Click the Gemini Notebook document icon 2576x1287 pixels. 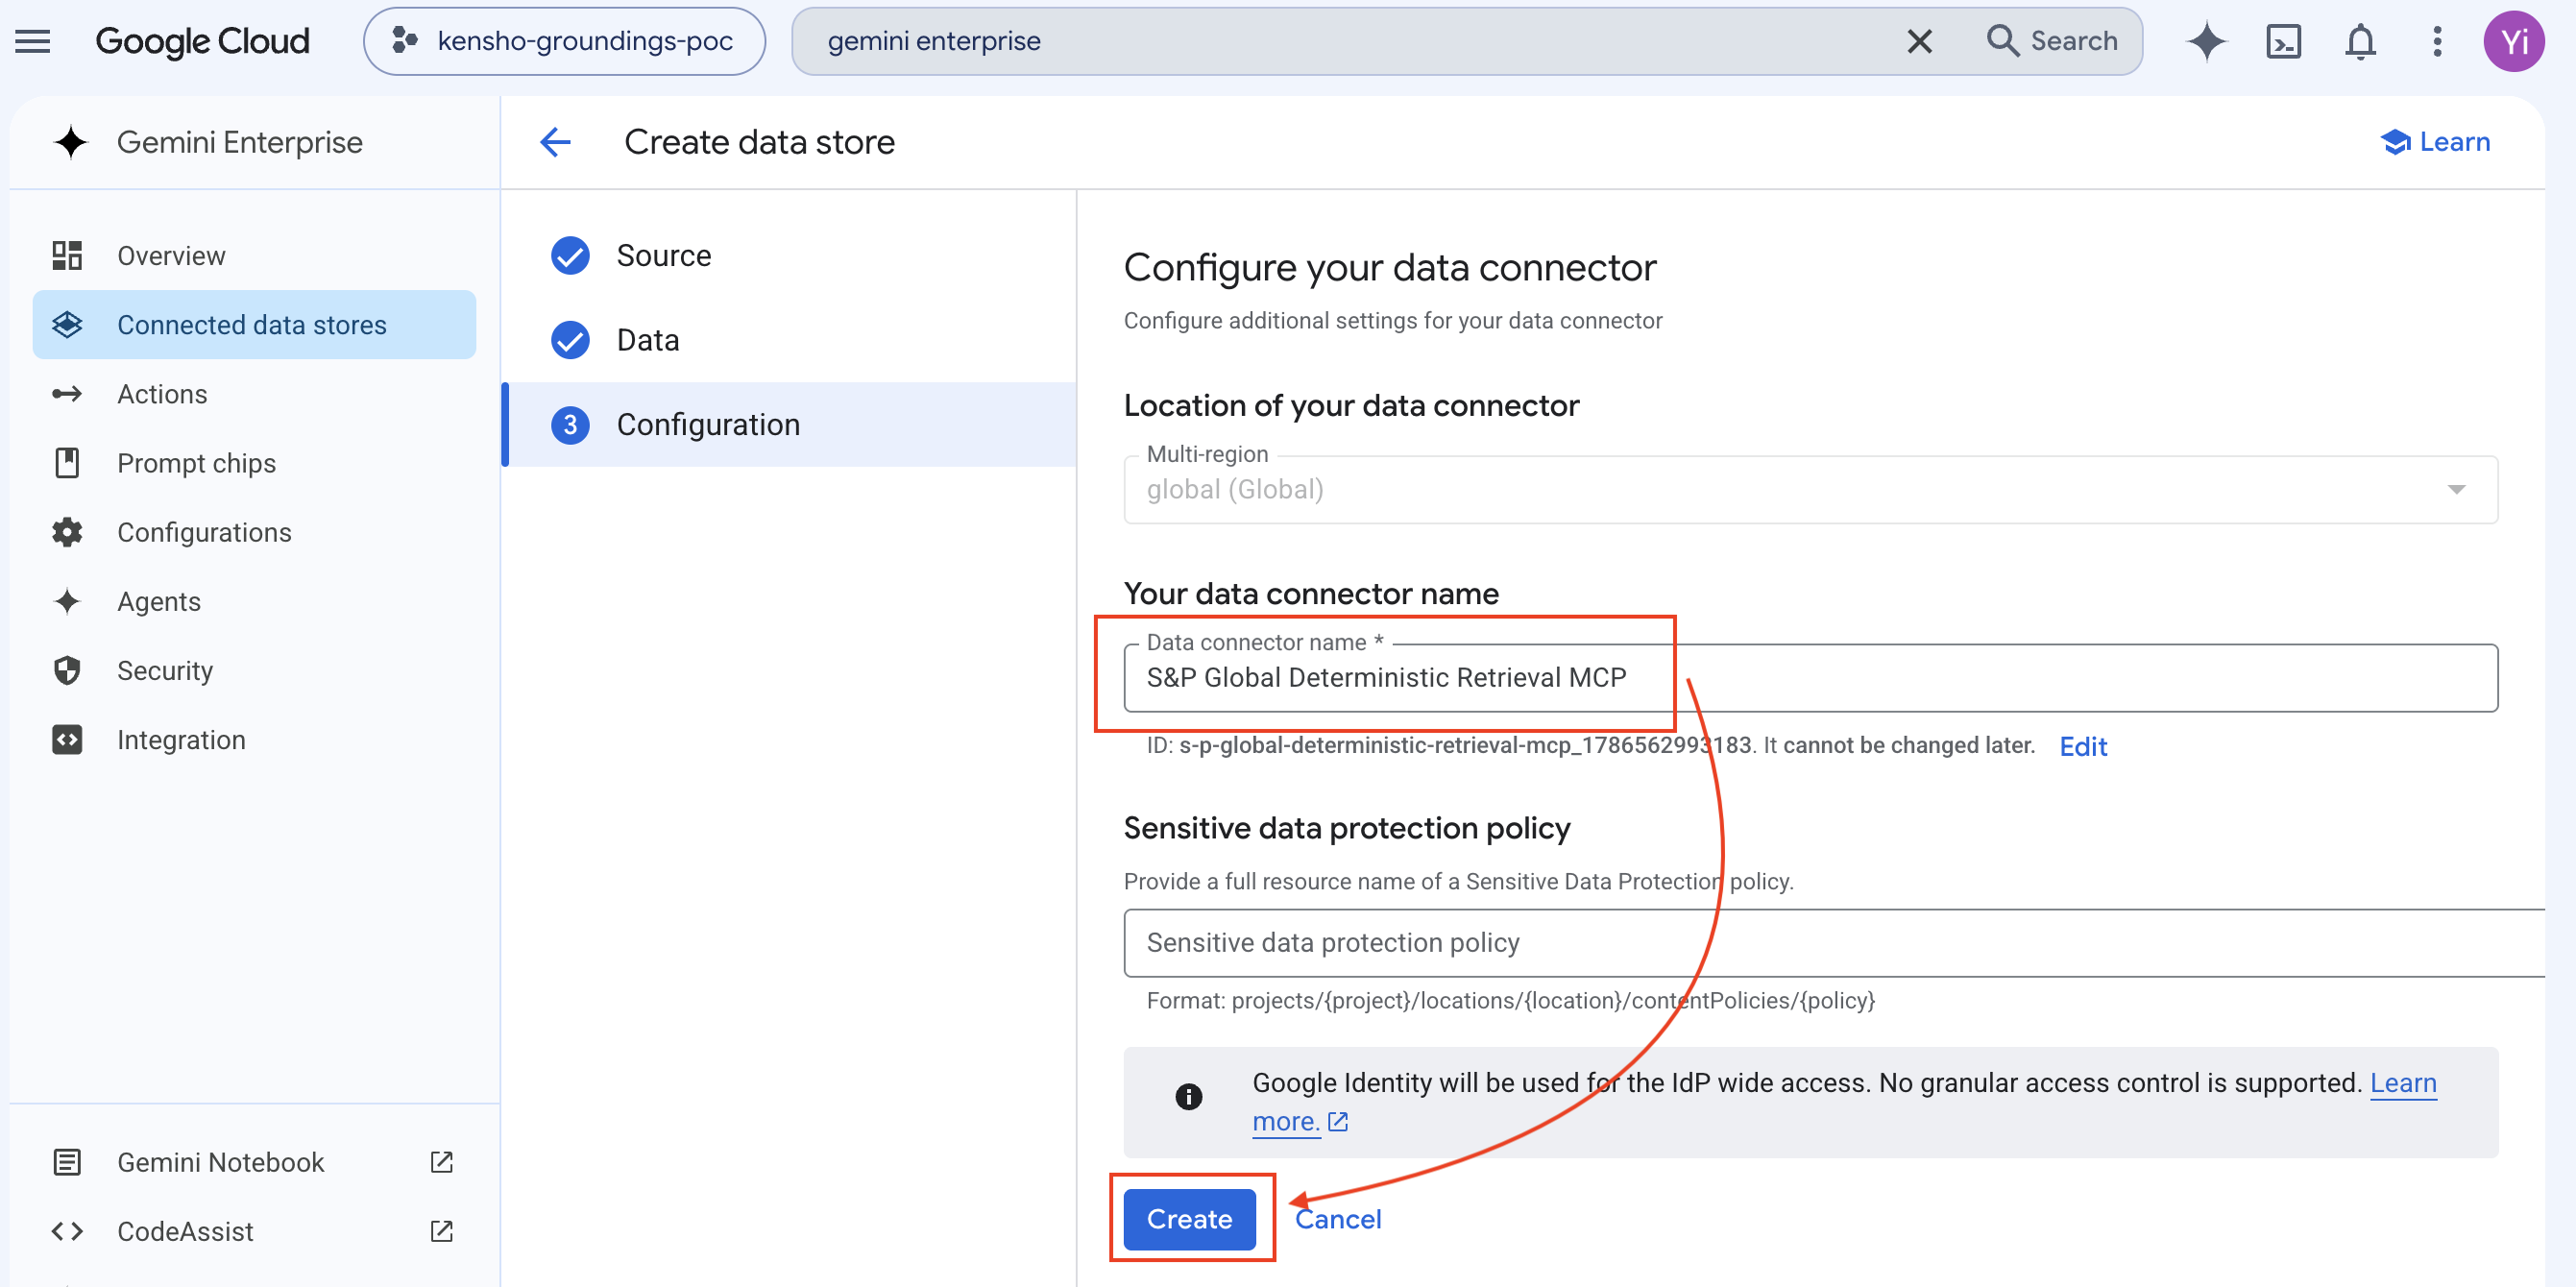pos(67,1161)
